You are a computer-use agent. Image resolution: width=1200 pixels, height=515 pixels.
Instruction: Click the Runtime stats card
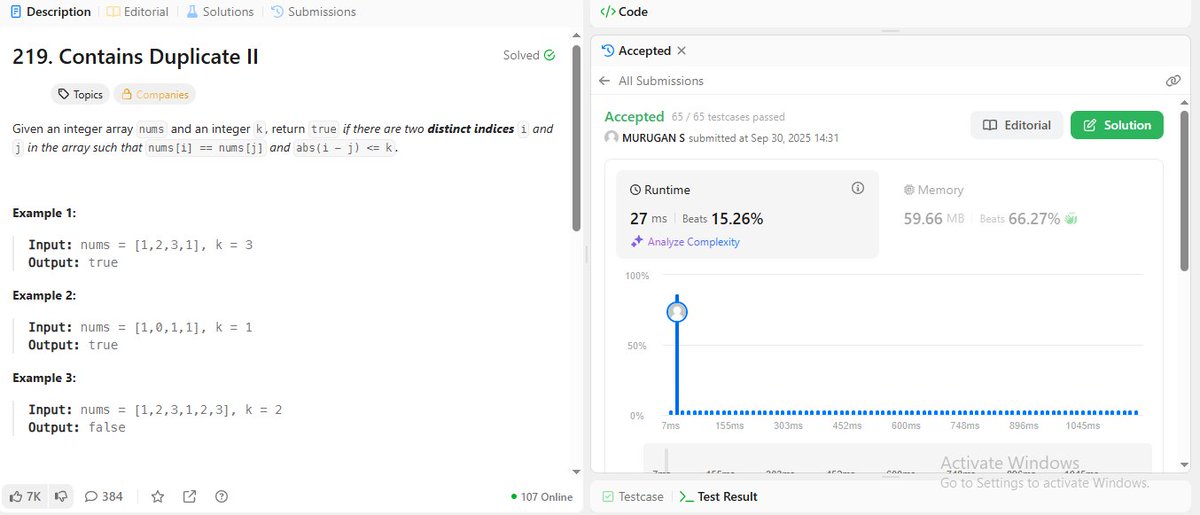(x=748, y=214)
